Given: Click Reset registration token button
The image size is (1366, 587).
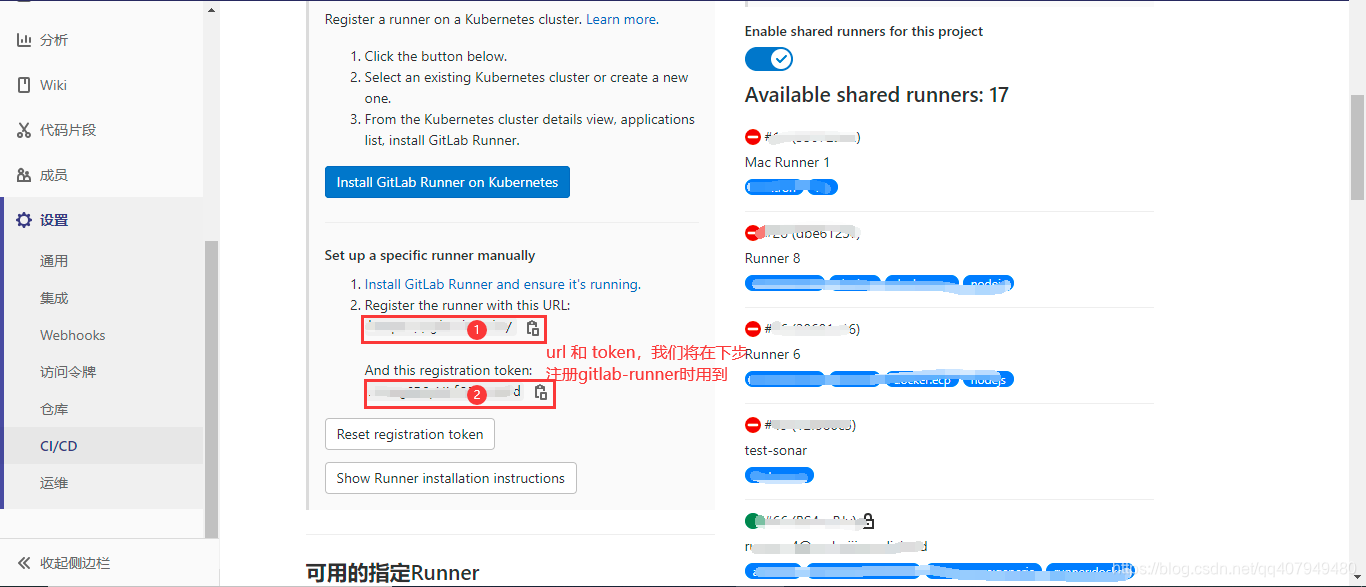Looking at the screenshot, I should [x=410, y=434].
